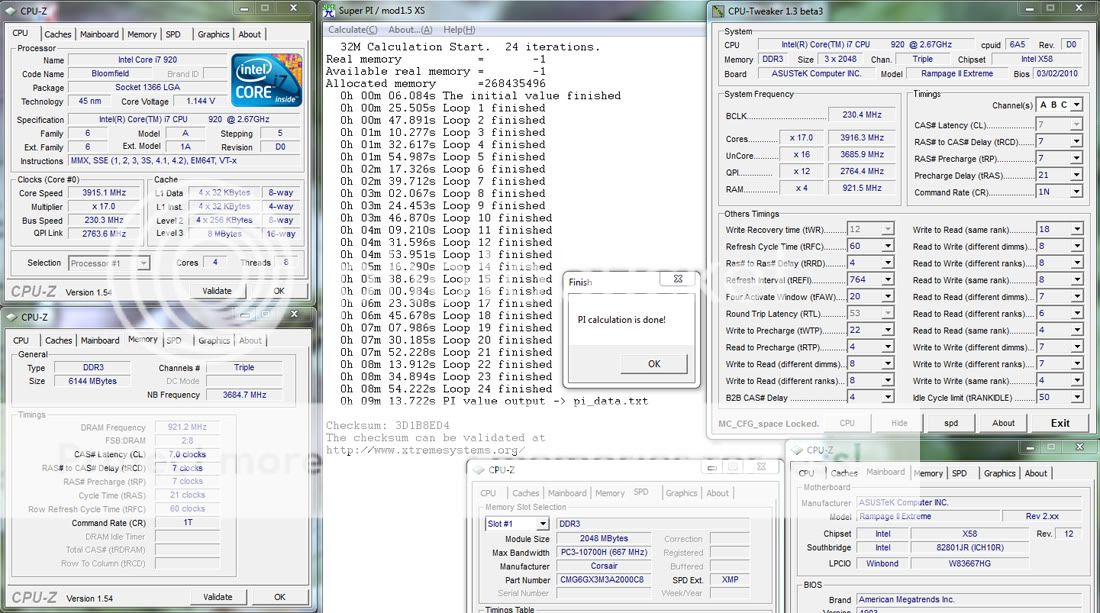The height and width of the screenshot is (613, 1100).
Task: Click Validate in the CPU-Z Memory window
Action: pyautogui.click(x=217, y=597)
